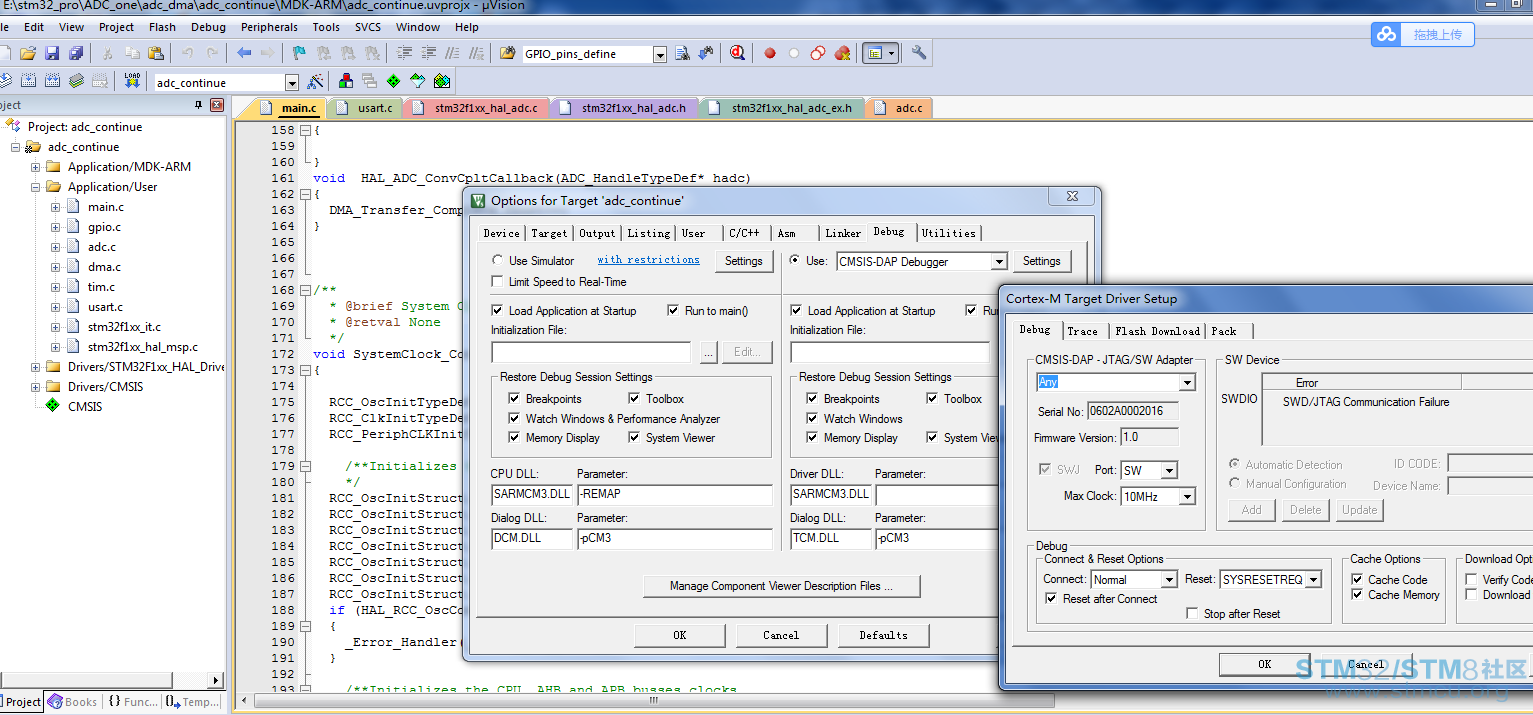Click the Navigate Backwards blue arrow
The width and height of the screenshot is (1533, 715).
click(x=245, y=53)
